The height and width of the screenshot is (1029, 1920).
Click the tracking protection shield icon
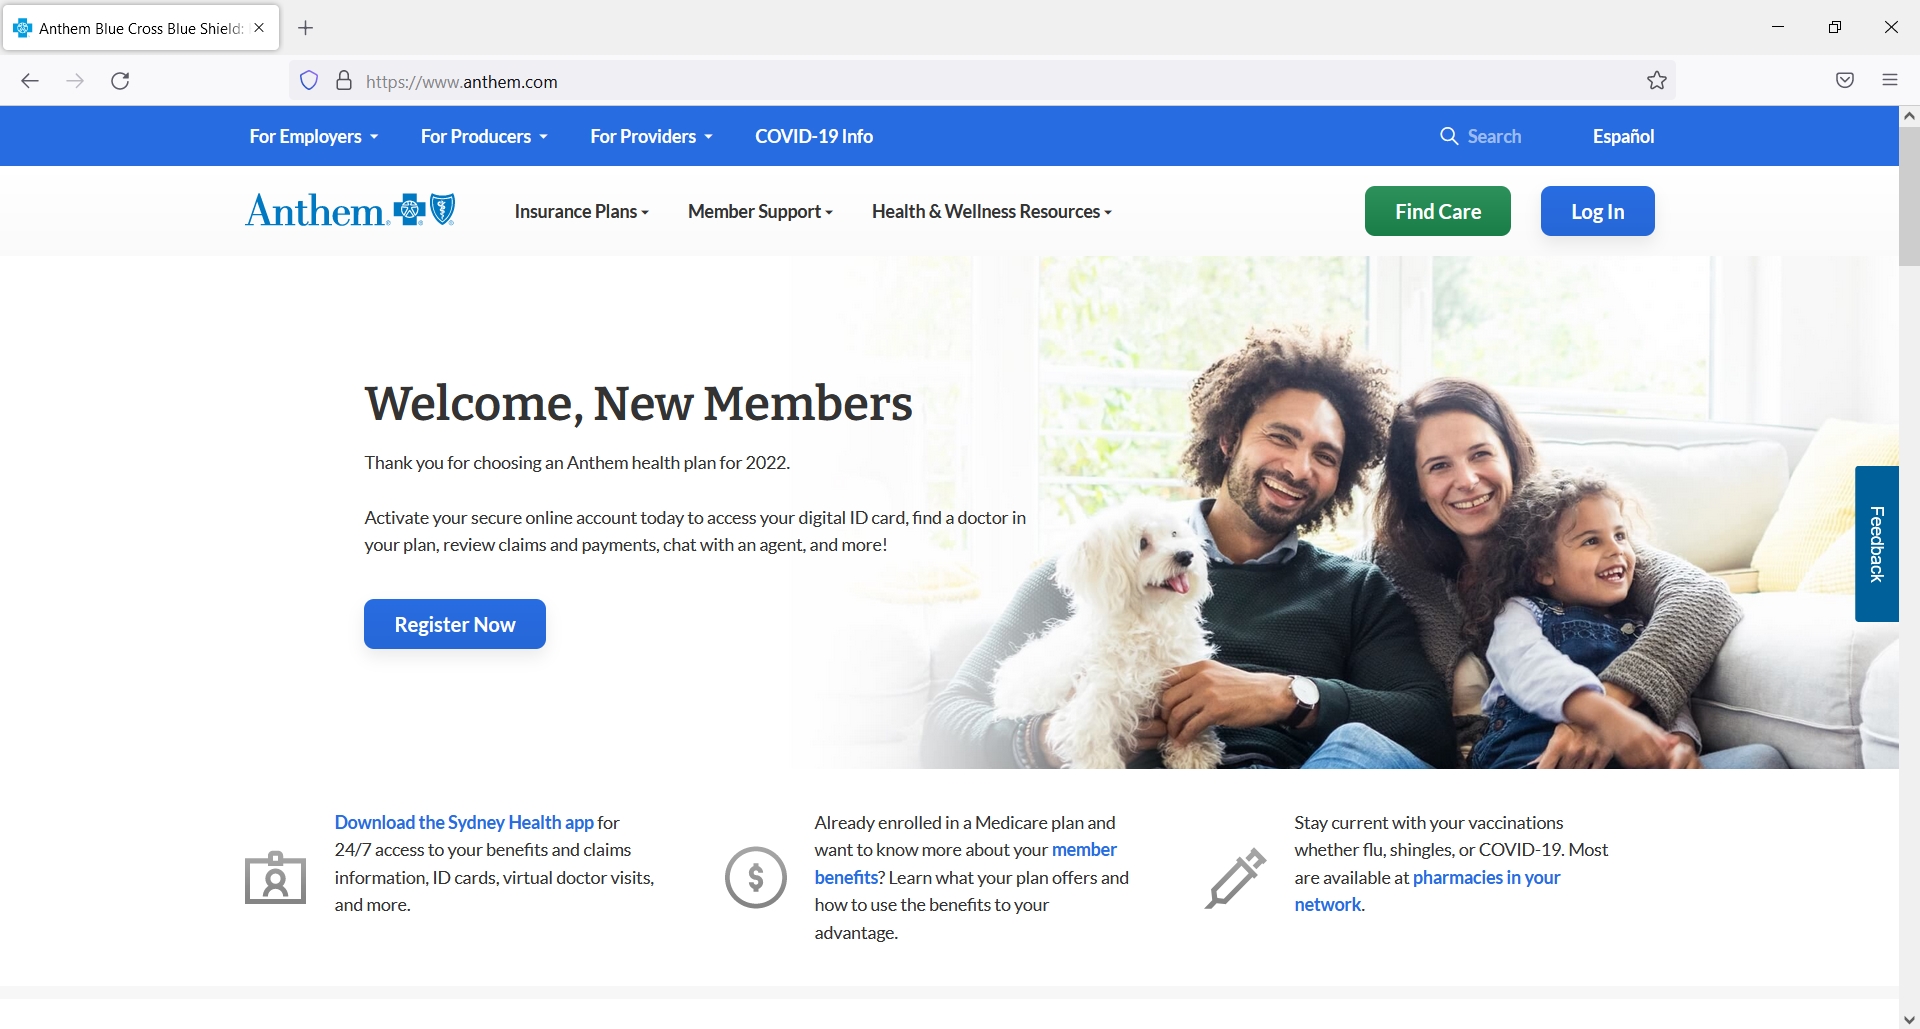click(309, 81)
